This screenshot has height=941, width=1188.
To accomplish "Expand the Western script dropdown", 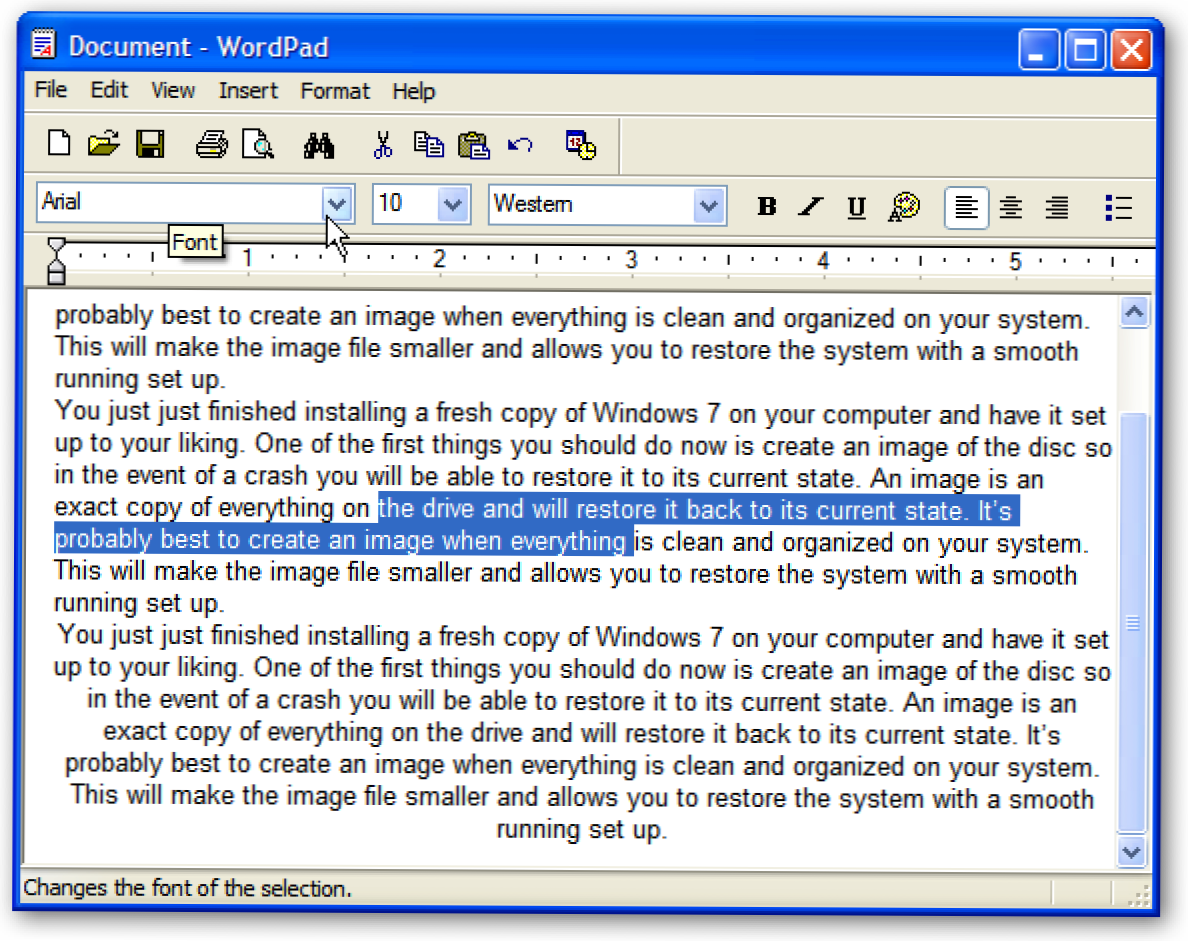I will (708, 206).
